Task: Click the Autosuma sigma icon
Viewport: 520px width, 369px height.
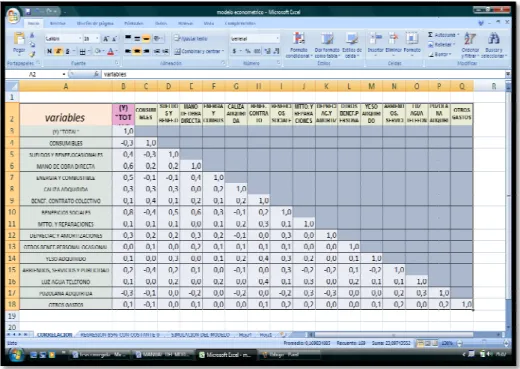Action: pyautogui.click(x=430, y=35)
